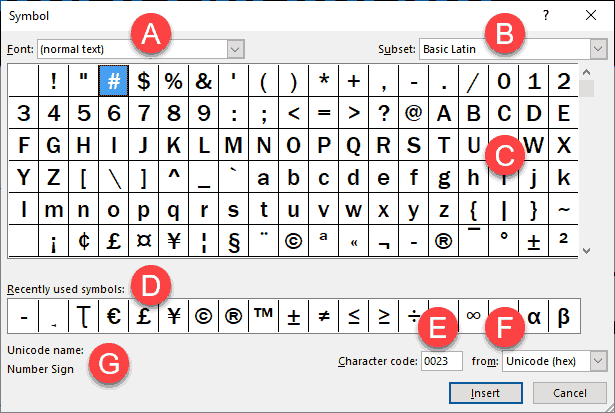The height and width of the screenshot is (413, 615).
Task: Pick the digit 7 symbol
Action: (144, 113)
